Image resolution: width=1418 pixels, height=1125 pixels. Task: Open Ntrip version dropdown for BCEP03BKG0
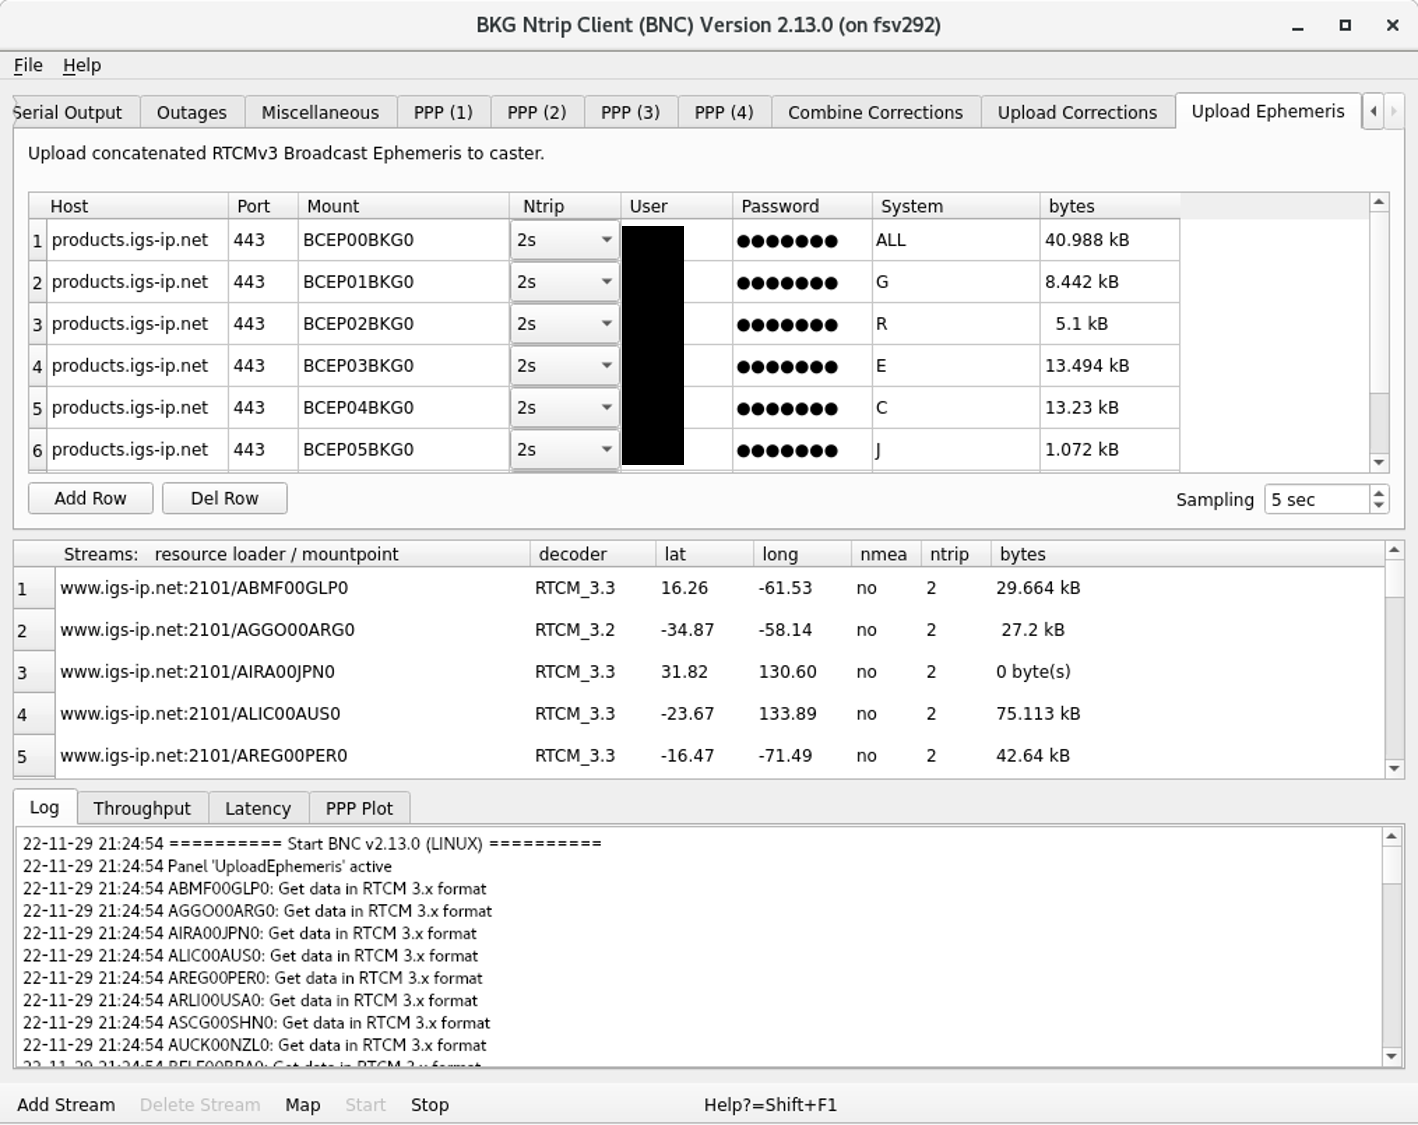[x=565, y=366]
